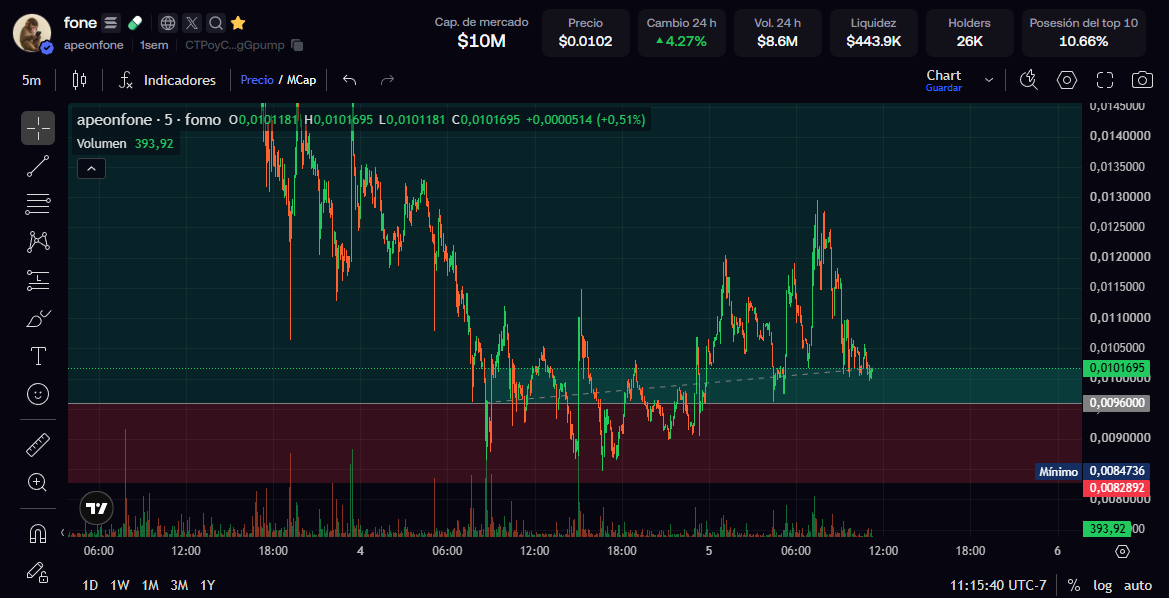Open time axis settings icon
1169x598 pixels.
click(x=1122, y=551)
